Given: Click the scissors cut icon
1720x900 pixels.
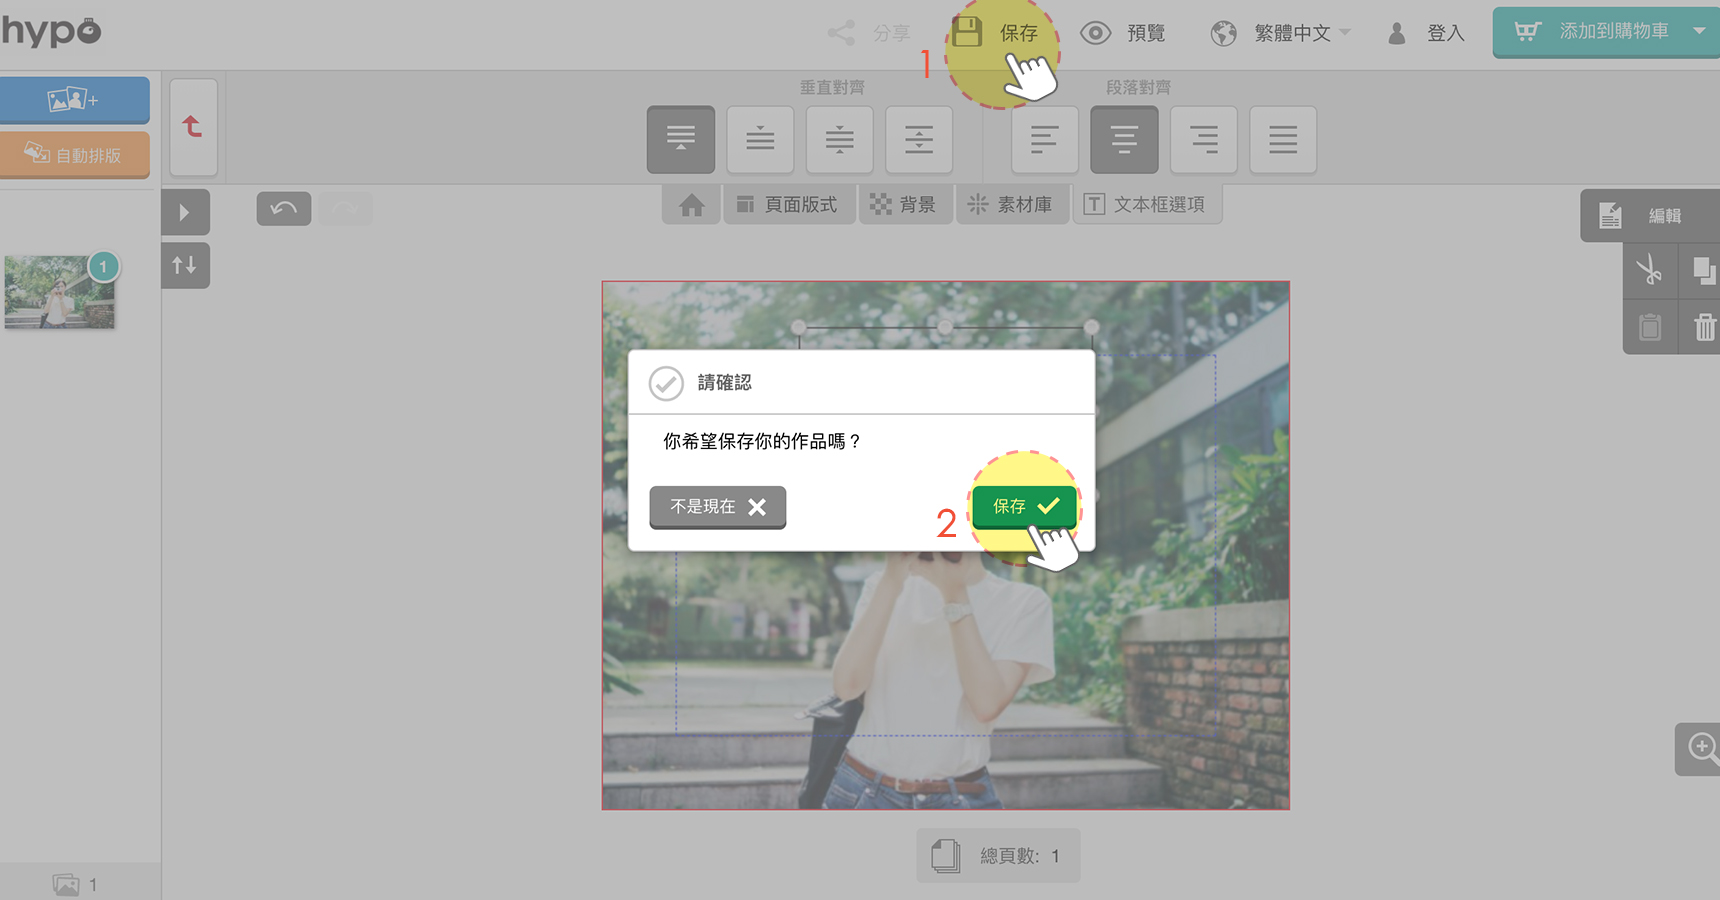Looking at the screenshot, I should [x=1649, y=270].
